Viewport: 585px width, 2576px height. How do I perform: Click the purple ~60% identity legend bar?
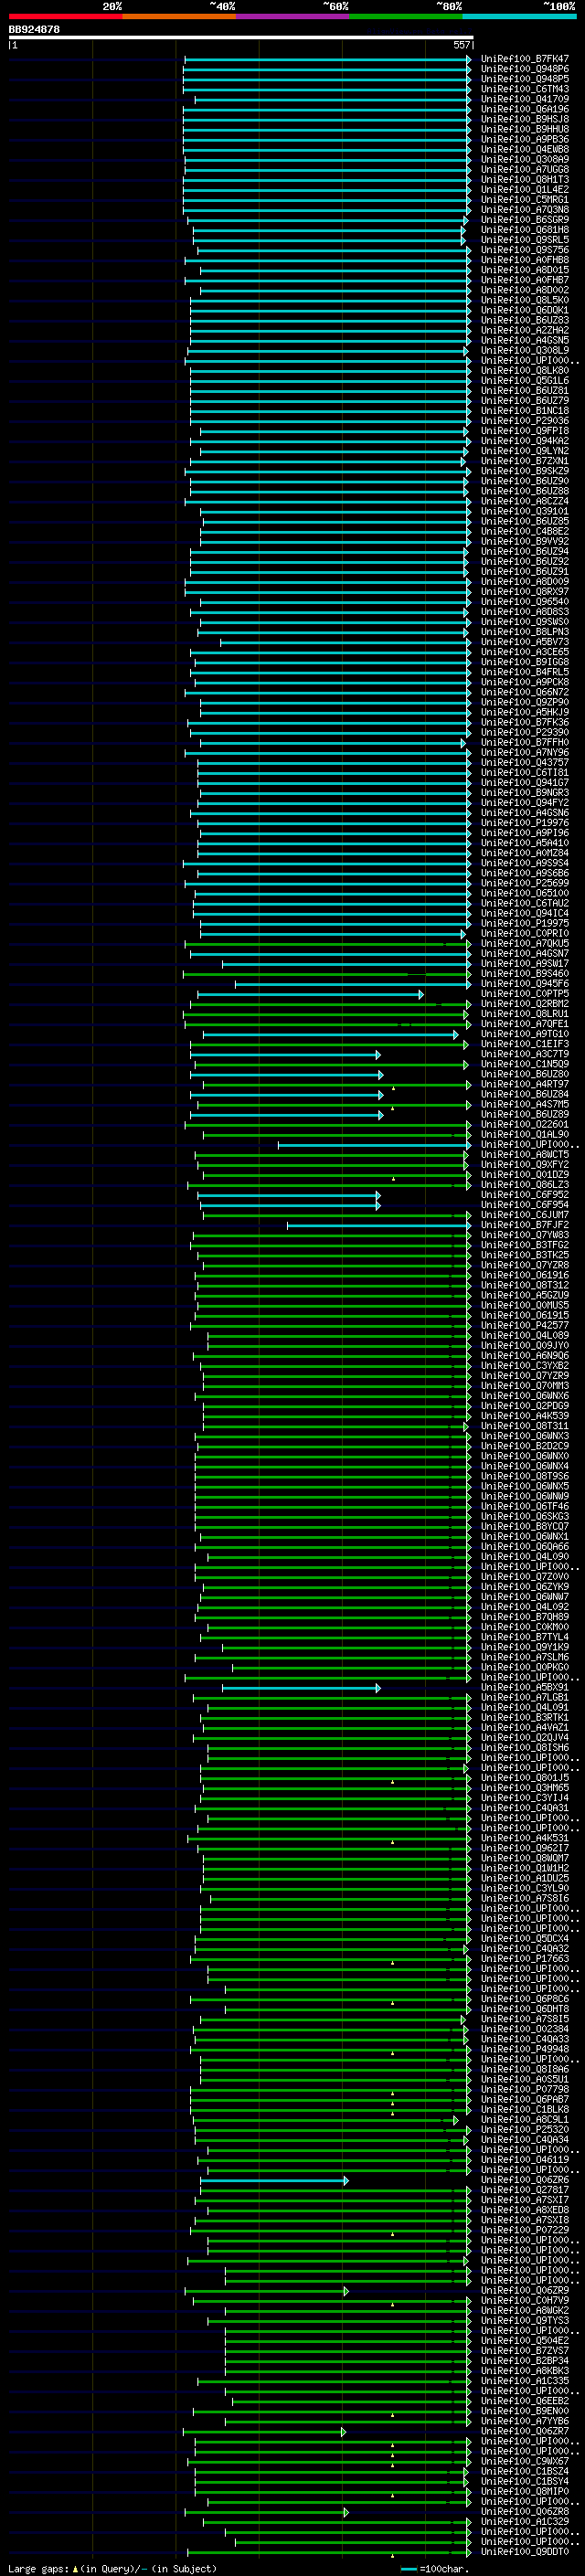tap(292, 17)
